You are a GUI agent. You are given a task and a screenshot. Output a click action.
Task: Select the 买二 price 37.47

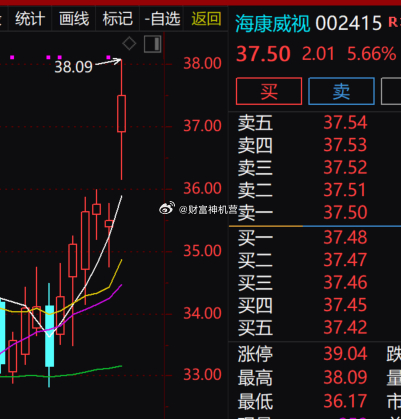(x=345, y=260)
